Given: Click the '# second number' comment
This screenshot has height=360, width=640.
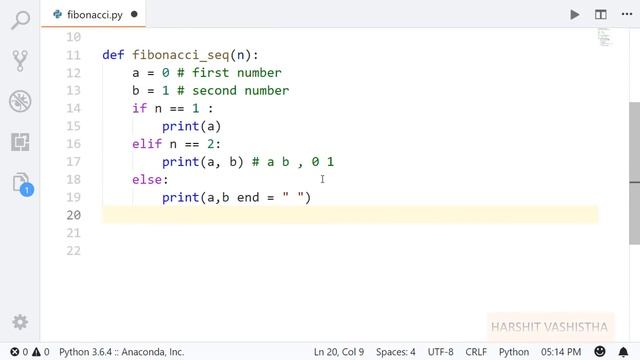Looking at the screenshot, I should pos(233,91).
